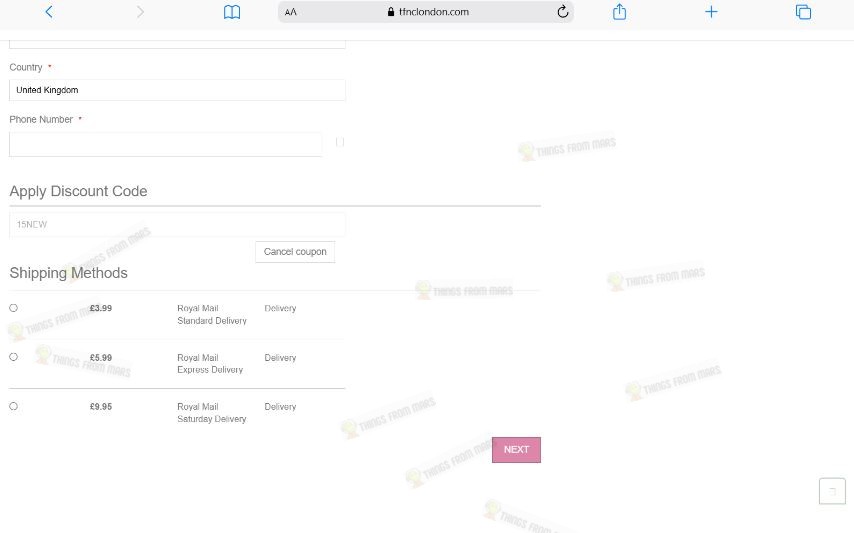Viewport: 854px width, 533px height.
Task: Click the padlock icon in address bar
Action: click(x=391, y=11)
